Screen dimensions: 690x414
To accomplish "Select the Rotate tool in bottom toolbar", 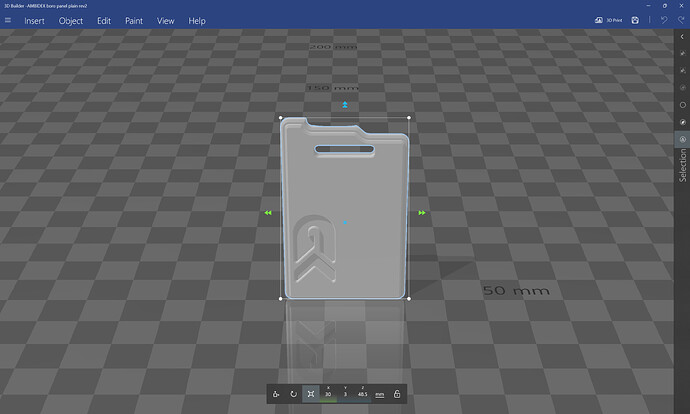I will tap(293, 394).
